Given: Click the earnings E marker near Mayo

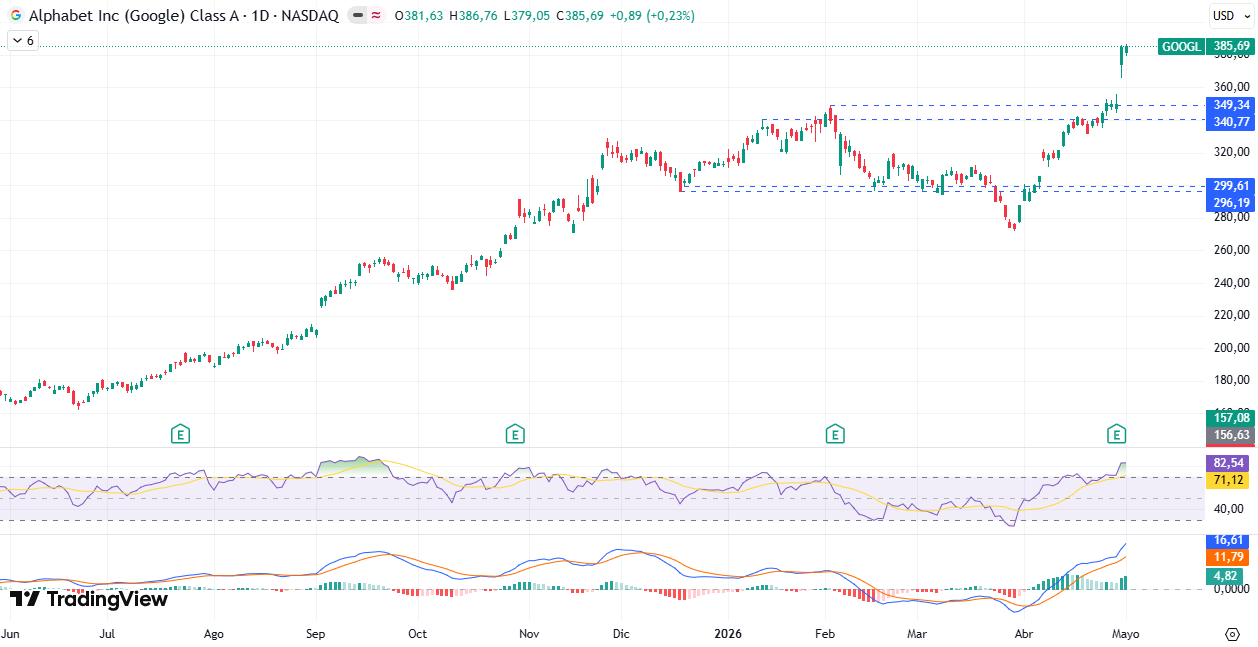Looking at the screenshot, I should pyautogui.click(x=1116, y=434).
